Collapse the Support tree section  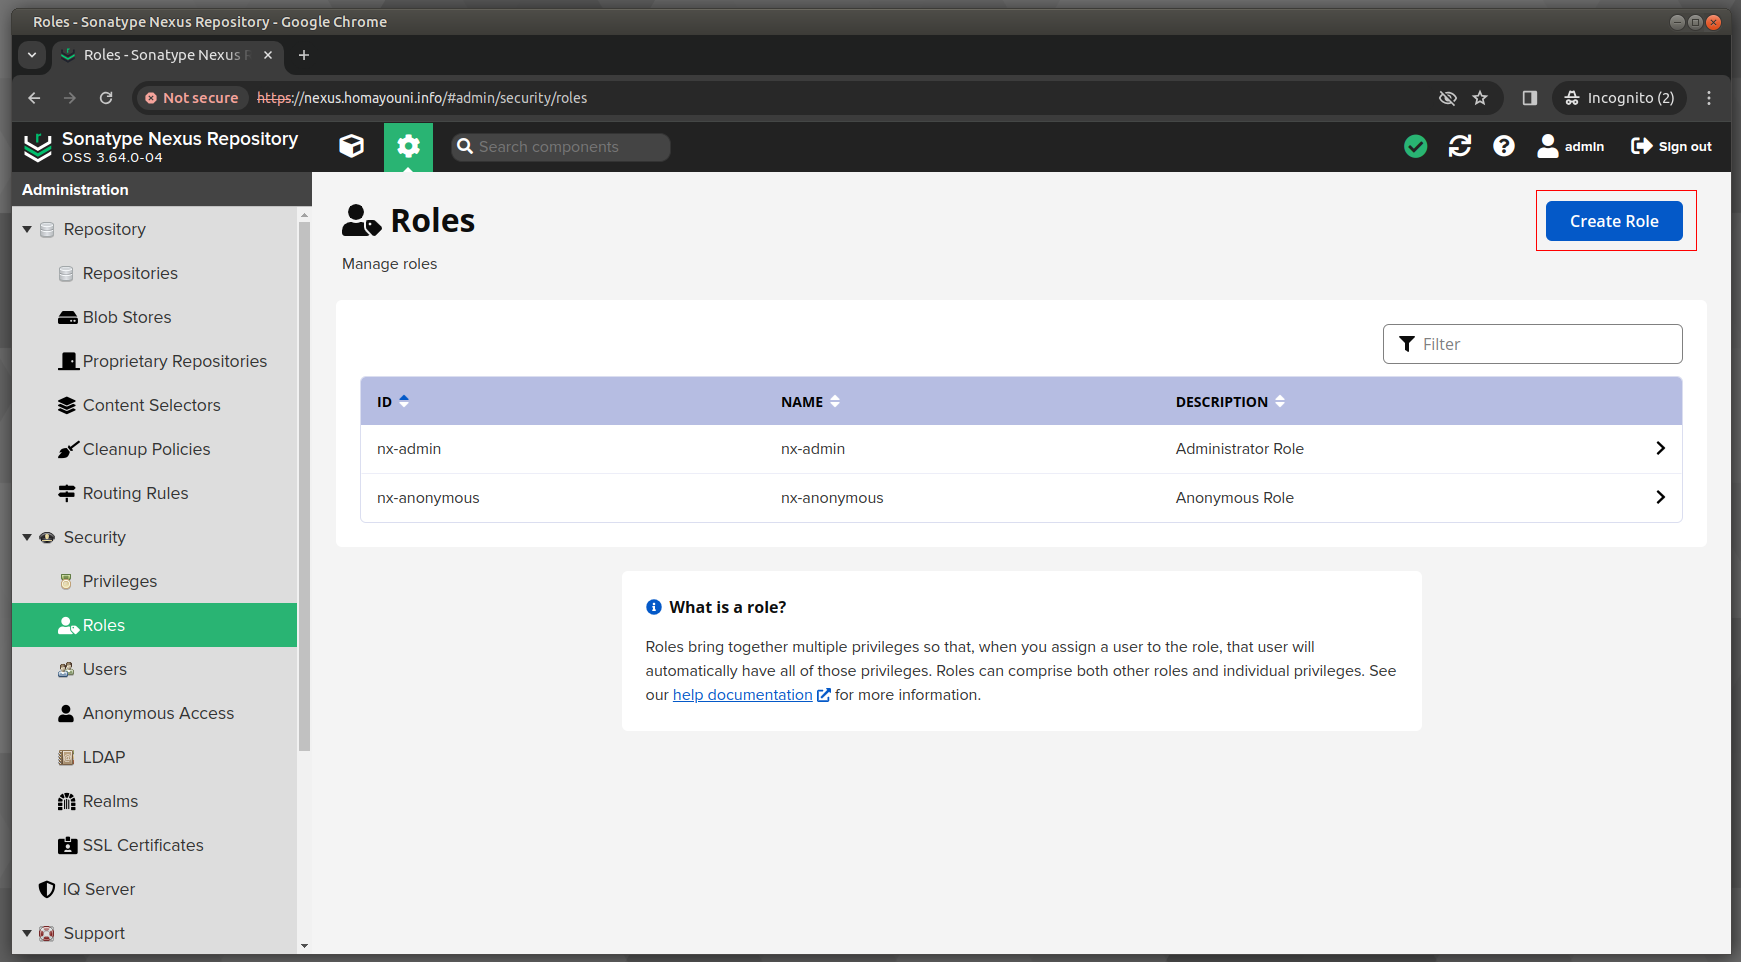click(27, 933)
